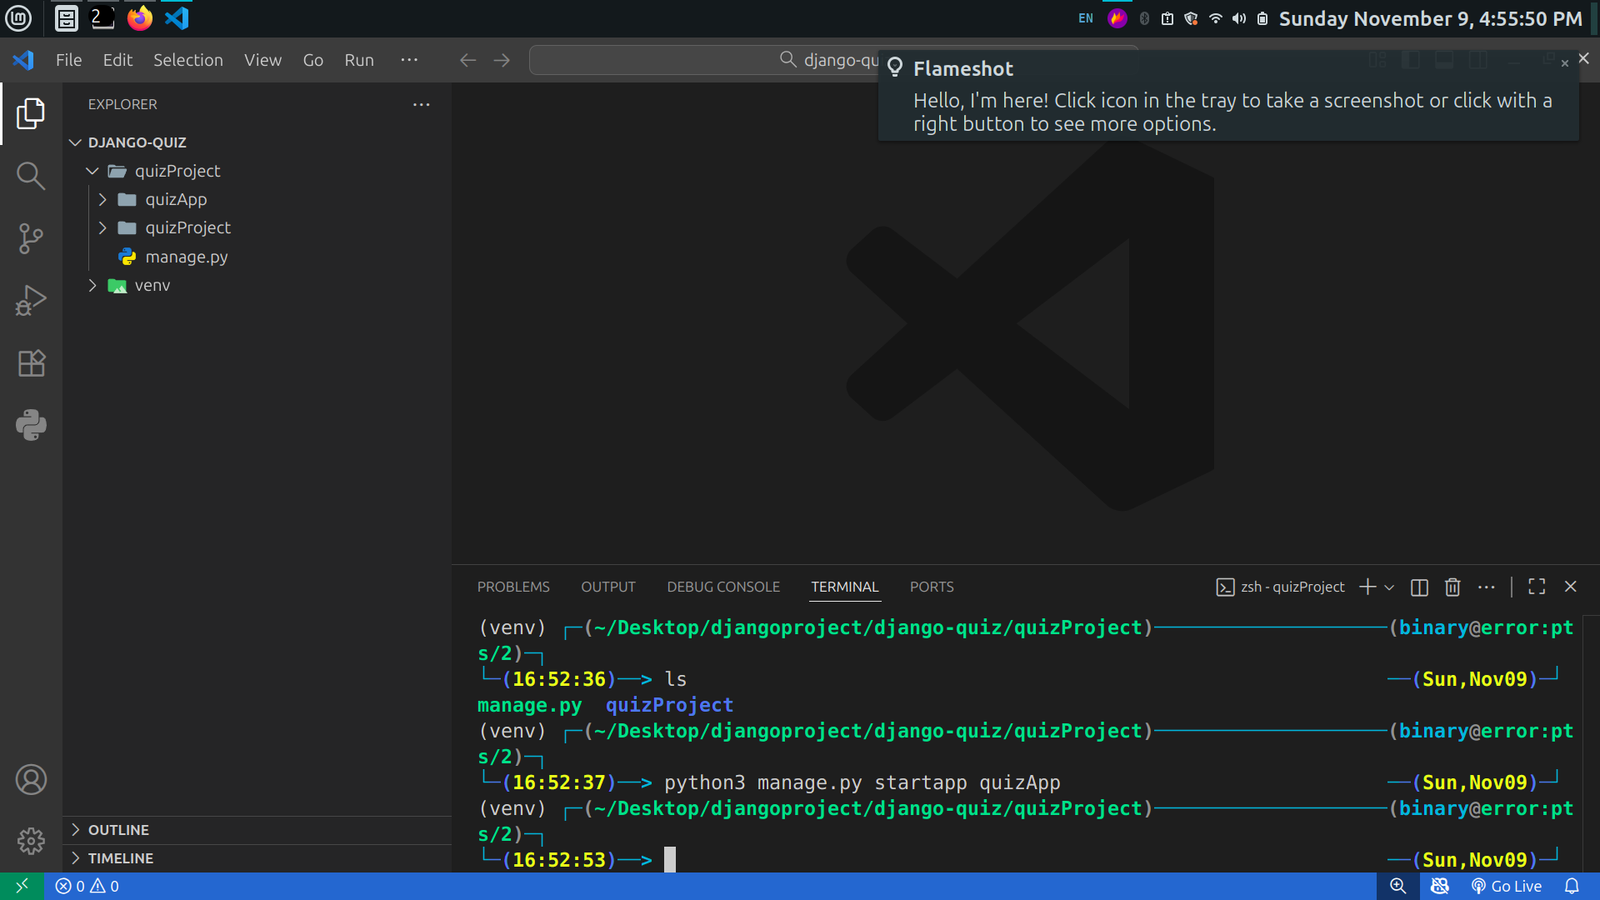Switch to the DEBUG CONSOLE tab
Image resolution: width=1600 pixels, height=900 pixels.
coord(723,587)
